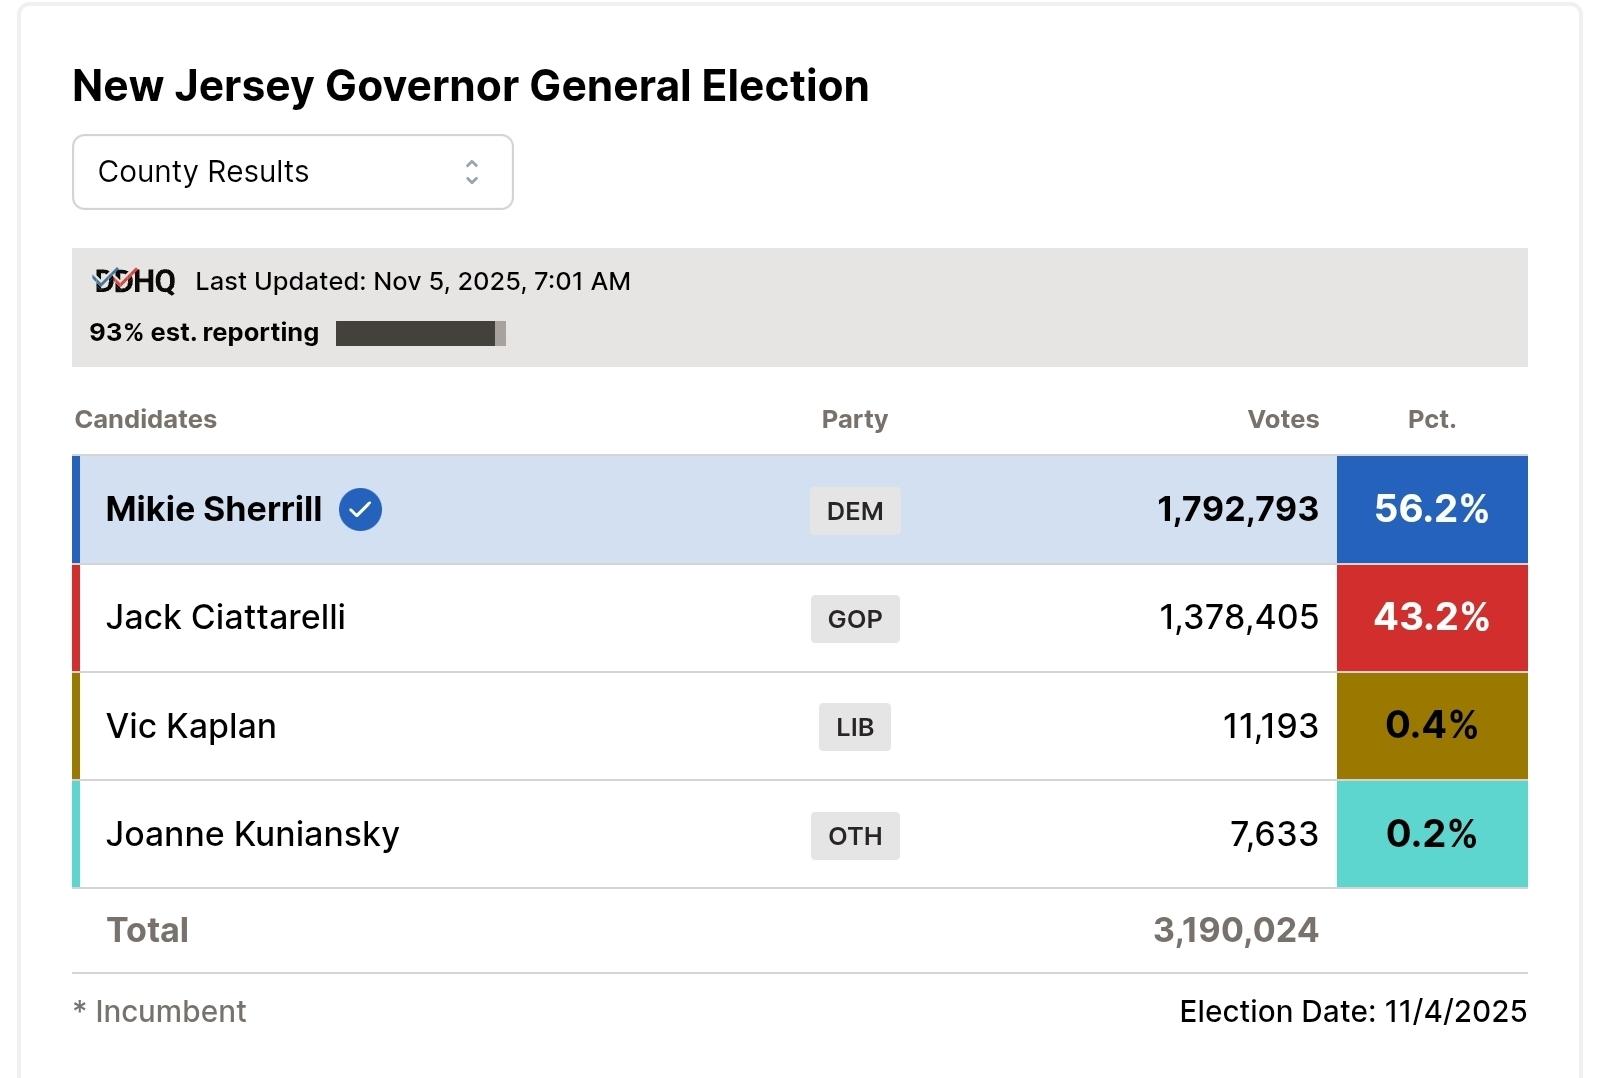Click the LIB party badge
Viewport: 1600px width, 1078px height.
pyautogui.click(x=855, y=727)
